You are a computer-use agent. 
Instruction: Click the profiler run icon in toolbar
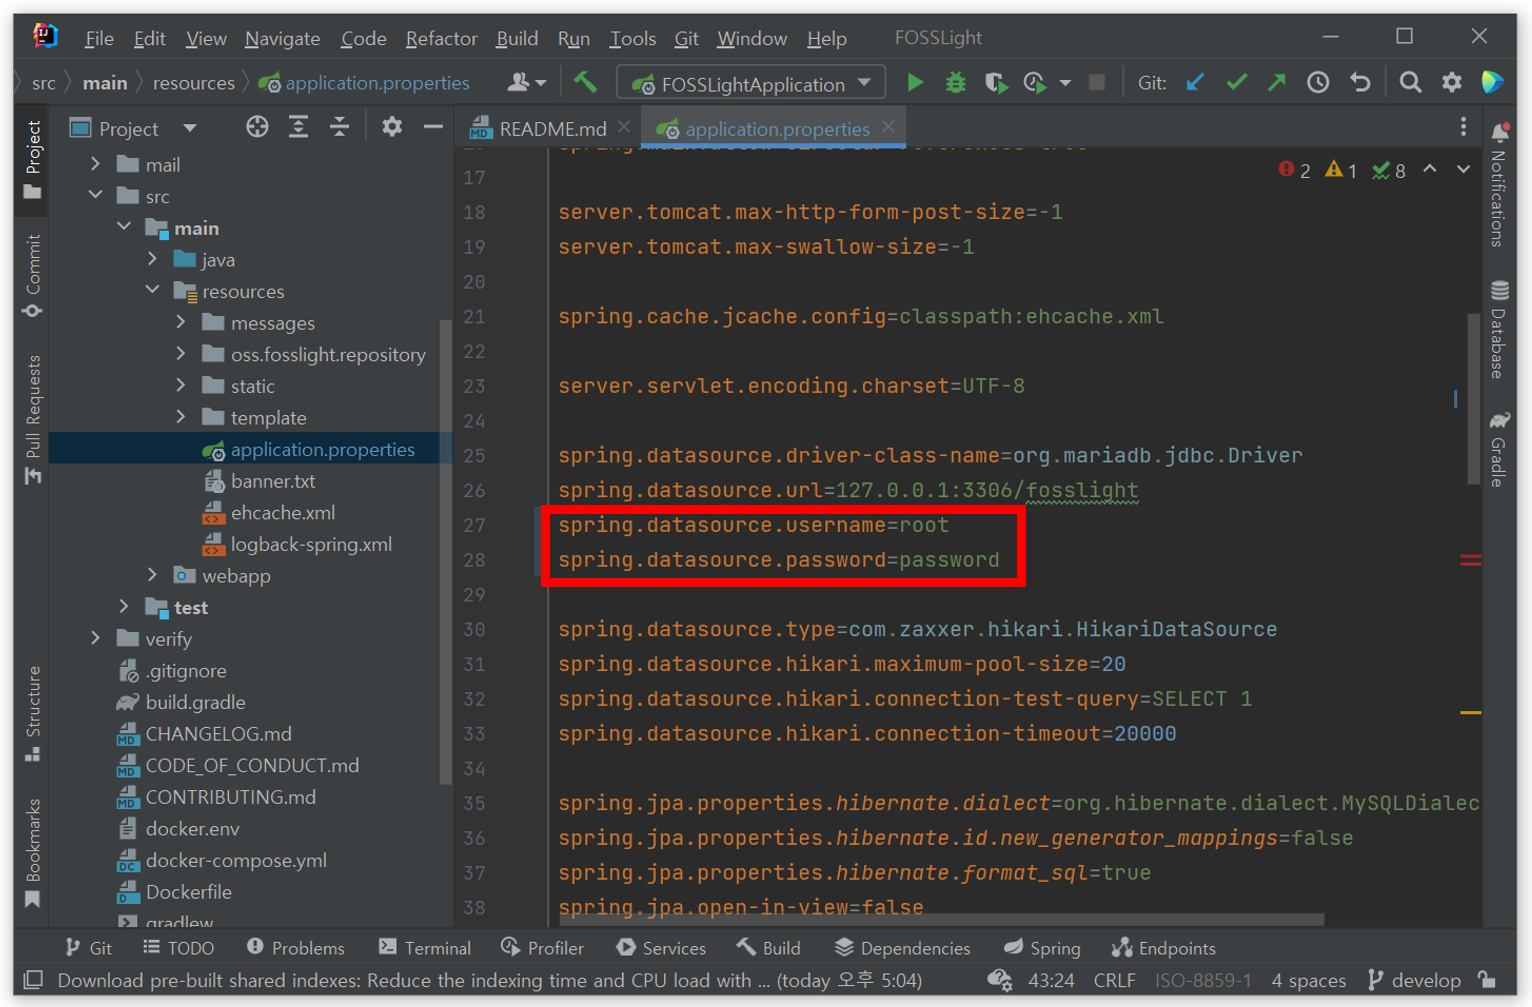point(1035,83)
